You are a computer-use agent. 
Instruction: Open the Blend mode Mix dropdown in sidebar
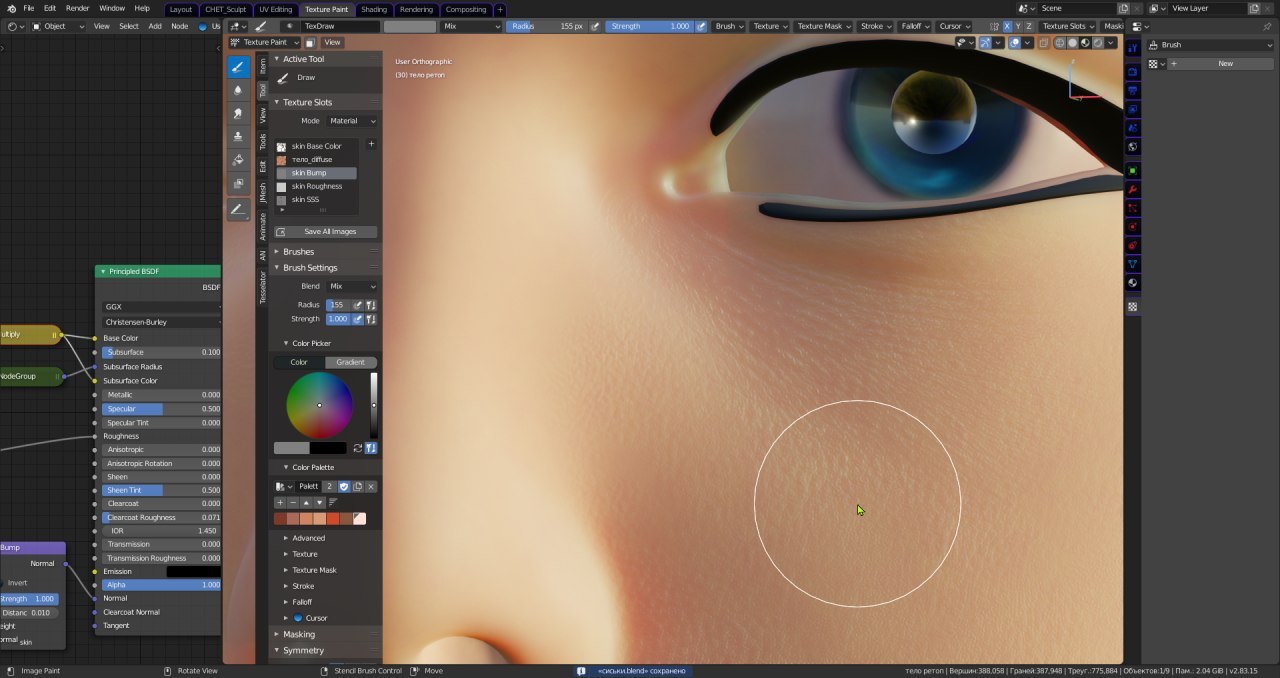coord(351,286)
